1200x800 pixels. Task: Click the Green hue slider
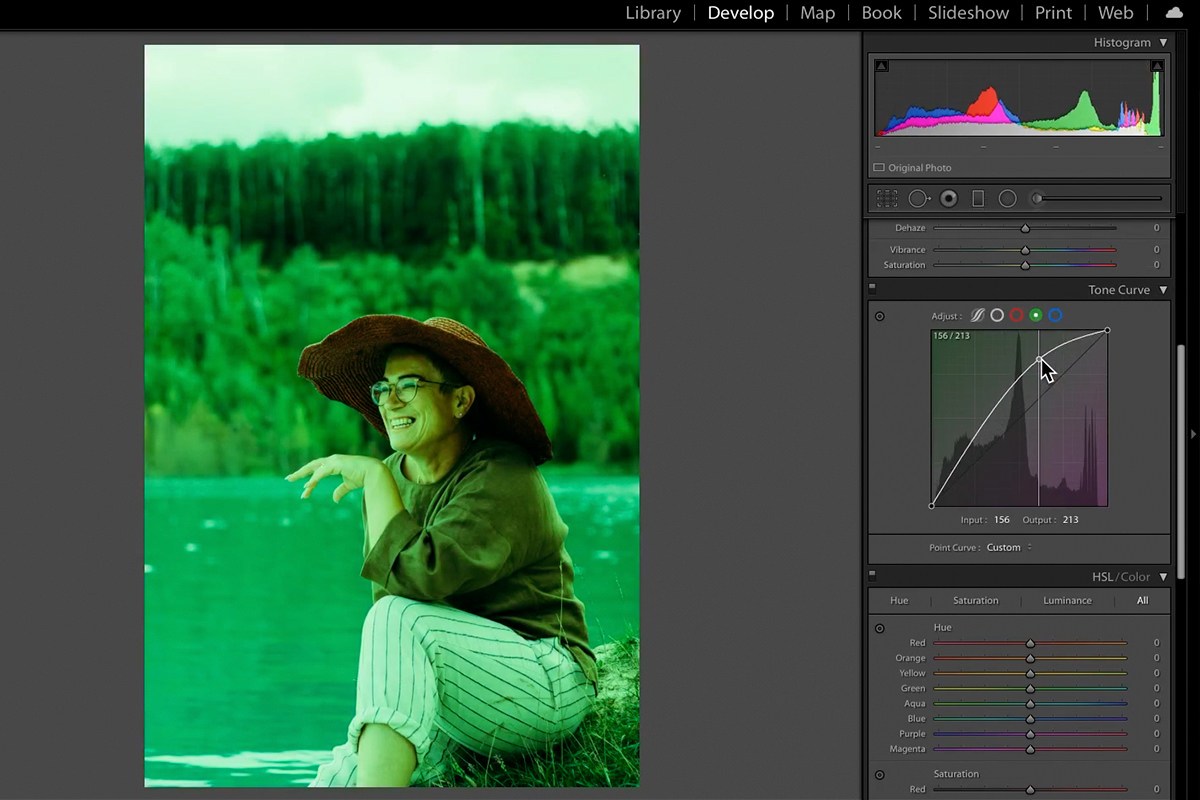click(1030, 688)
